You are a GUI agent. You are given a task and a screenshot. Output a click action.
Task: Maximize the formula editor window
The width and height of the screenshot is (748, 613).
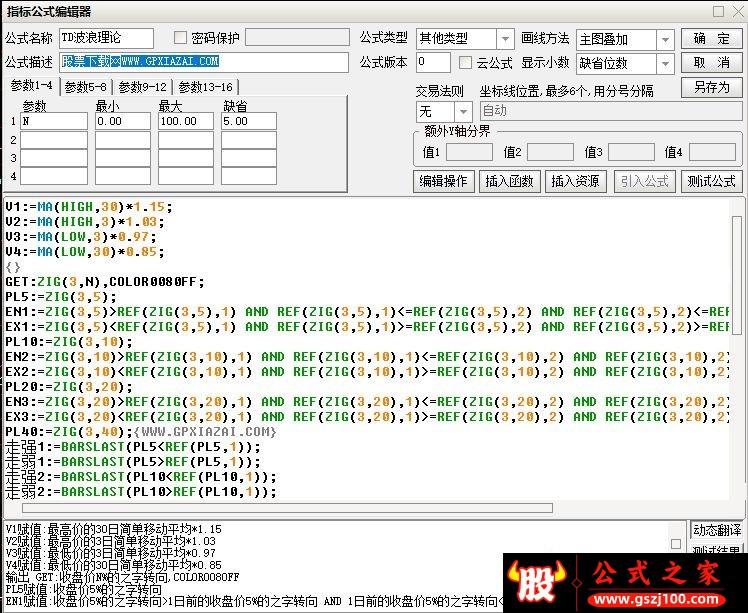click(x=717, y=11)
